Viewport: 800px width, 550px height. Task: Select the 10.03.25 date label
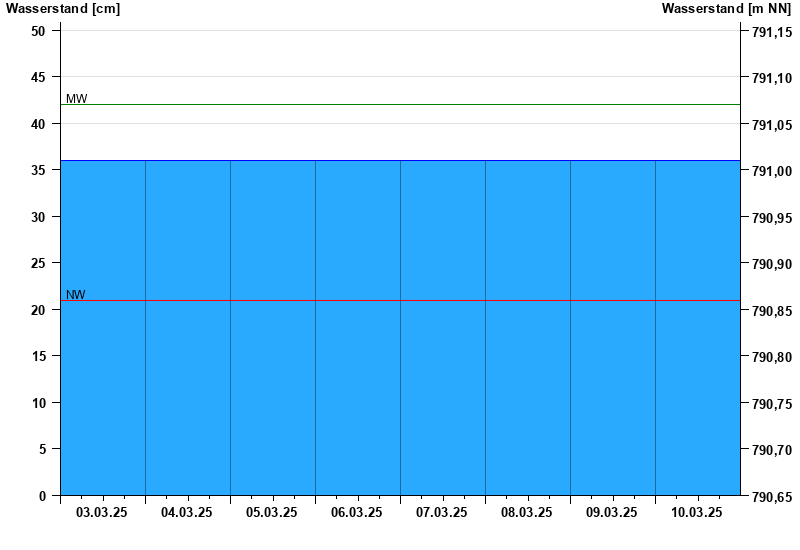696,512
